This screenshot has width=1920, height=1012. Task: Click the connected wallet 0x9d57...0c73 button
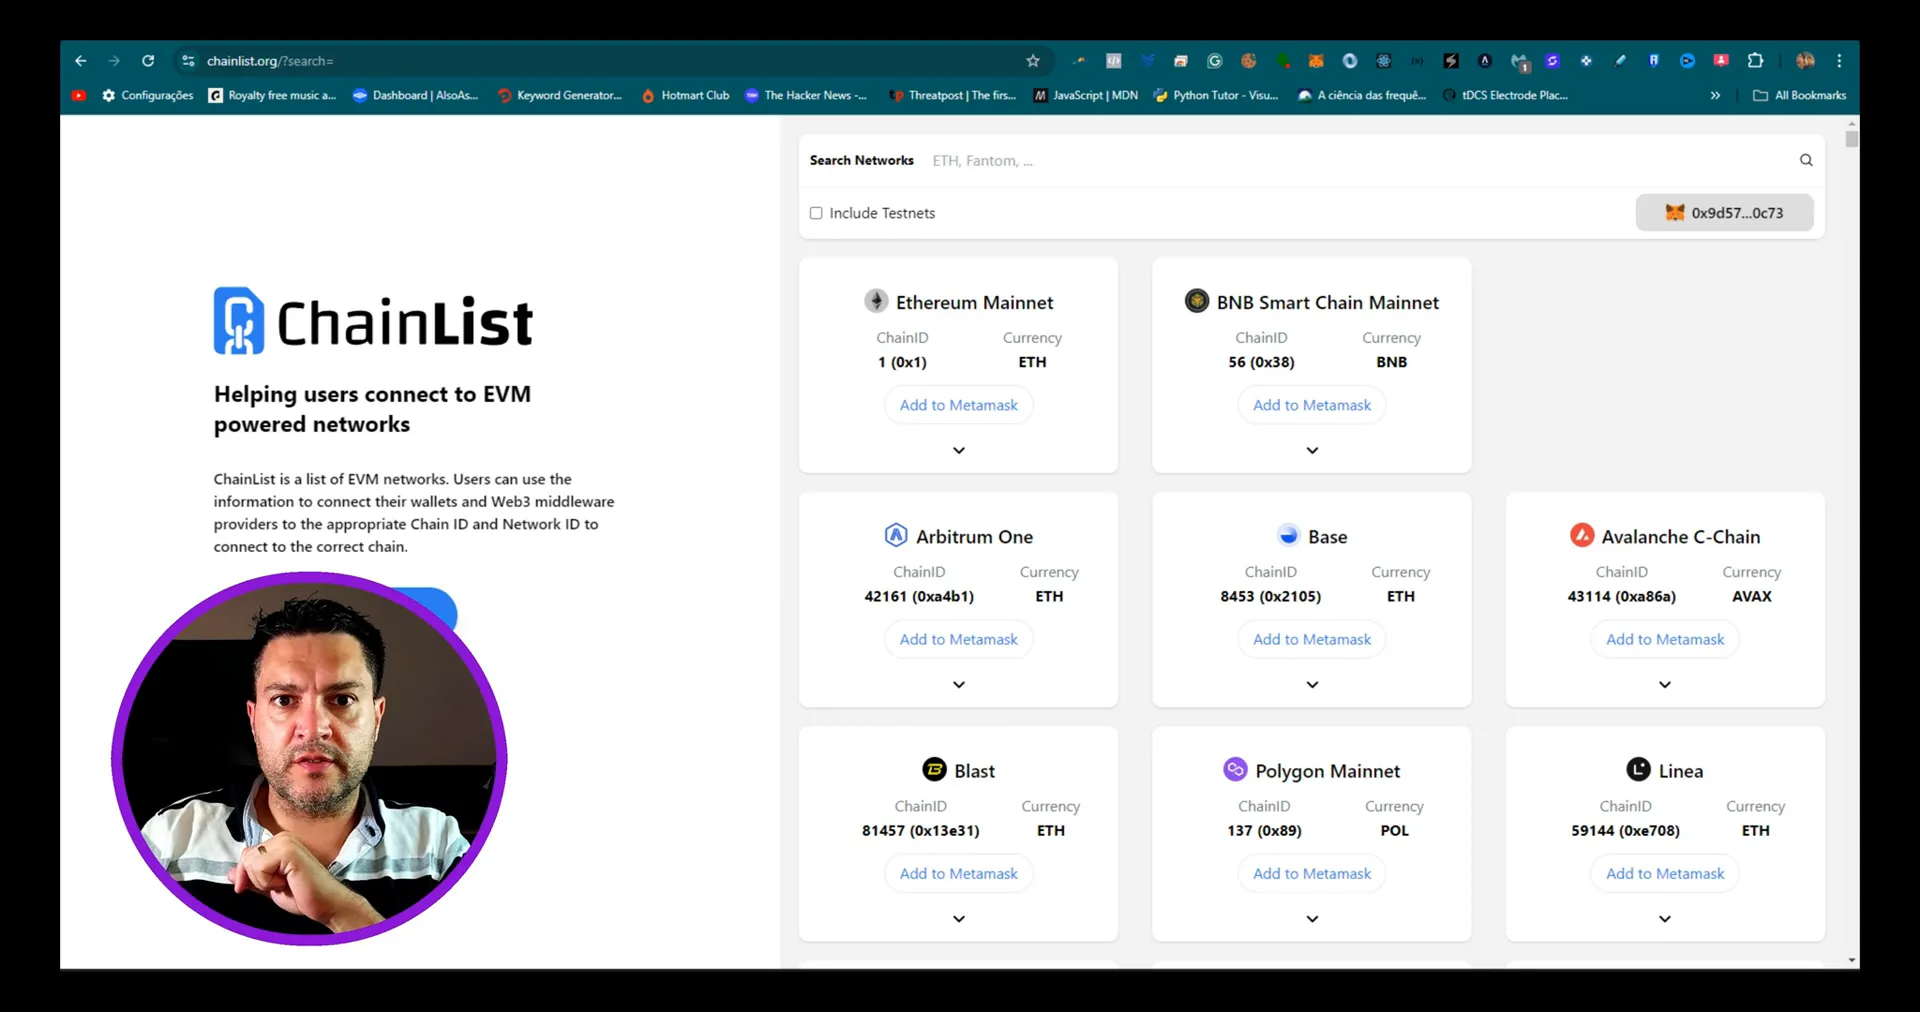(1724, 213)
